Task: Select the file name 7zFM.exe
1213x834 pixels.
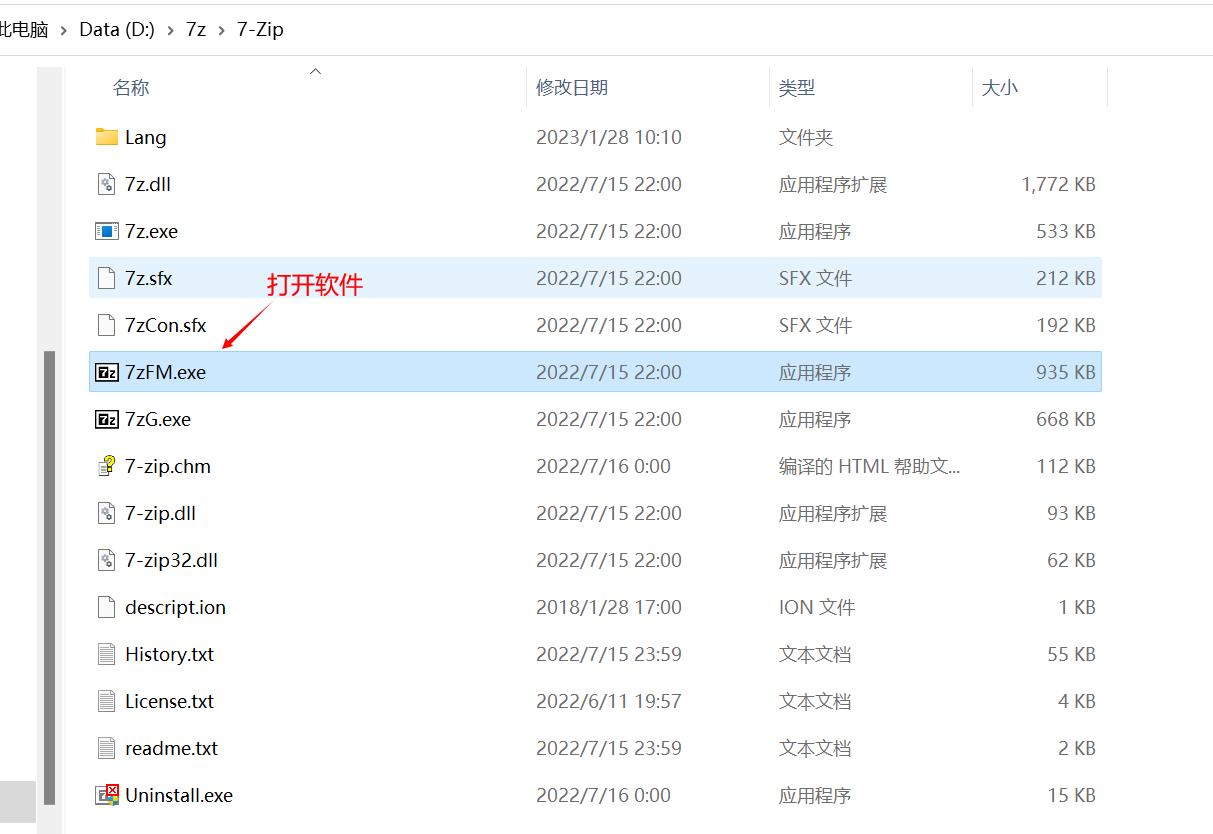Action: tap(165, 372)
